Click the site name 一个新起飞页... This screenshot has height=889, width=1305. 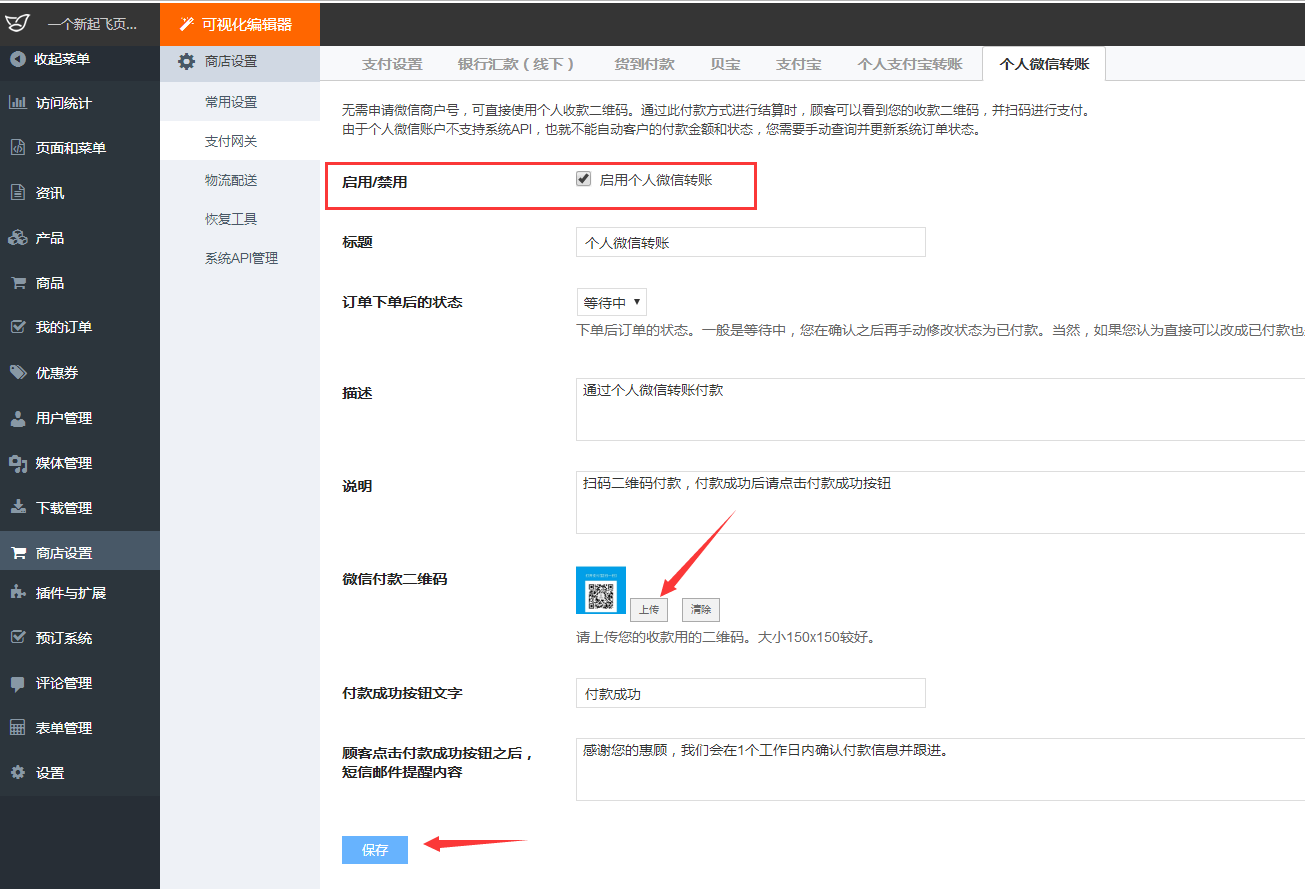[x=92, y=24]
